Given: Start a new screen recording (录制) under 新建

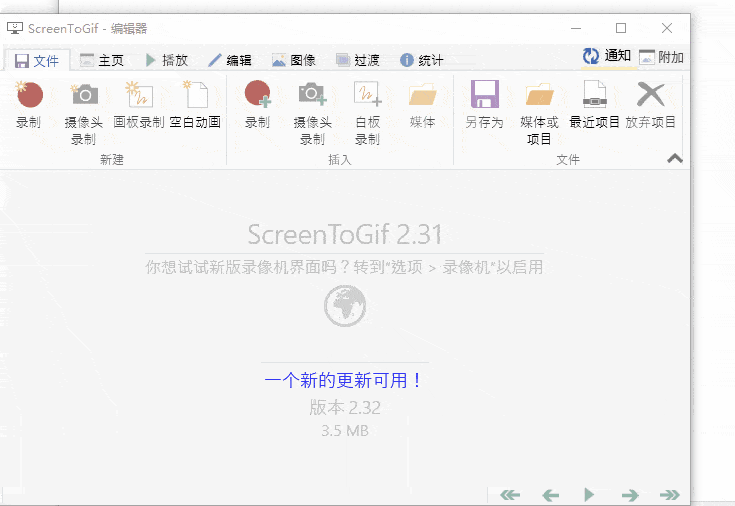Looking at the screenshot, I should point(29,106).
